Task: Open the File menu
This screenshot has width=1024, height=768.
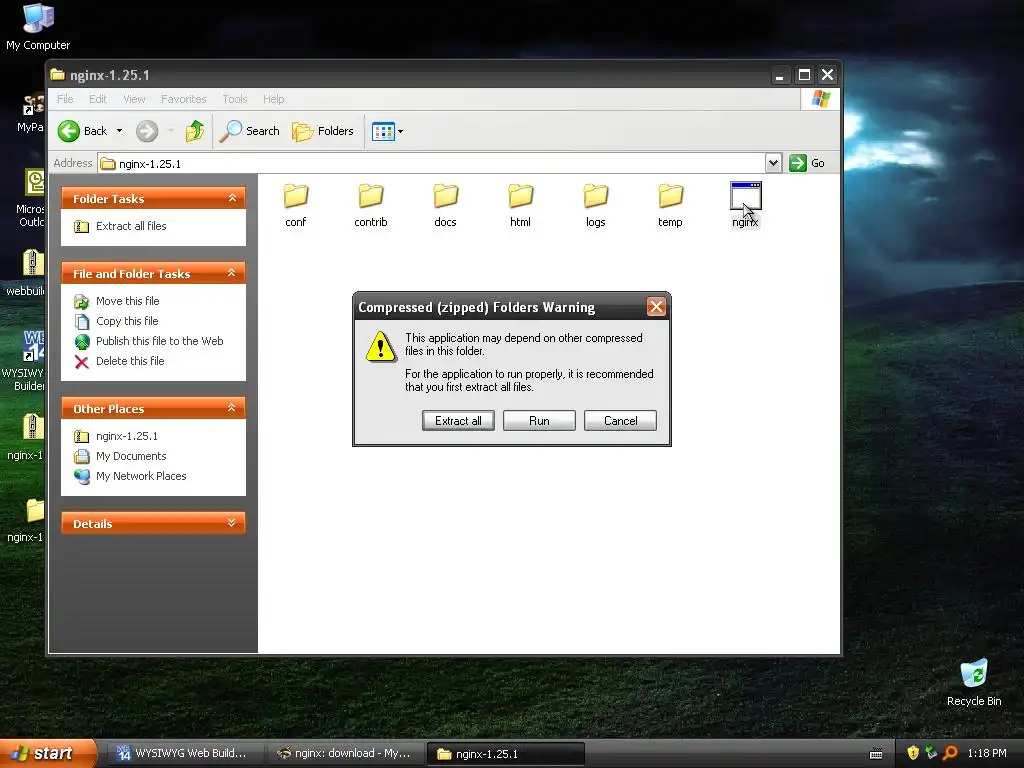Action: (65, 99)
